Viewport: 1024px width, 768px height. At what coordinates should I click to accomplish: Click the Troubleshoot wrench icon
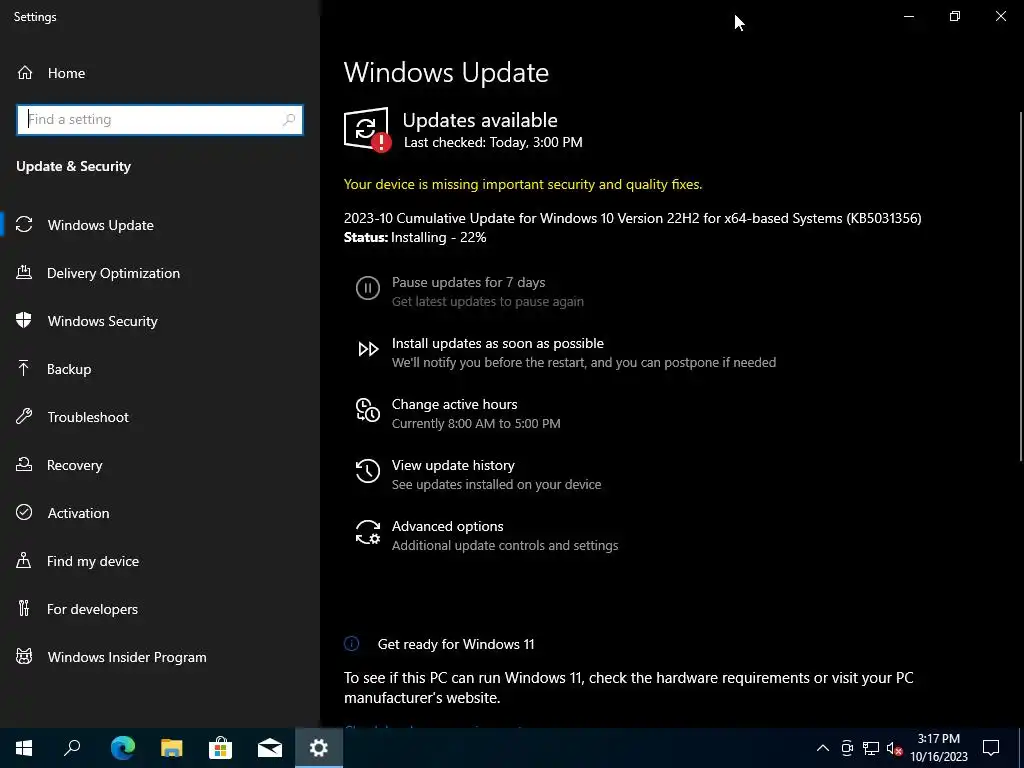point(24,417)
